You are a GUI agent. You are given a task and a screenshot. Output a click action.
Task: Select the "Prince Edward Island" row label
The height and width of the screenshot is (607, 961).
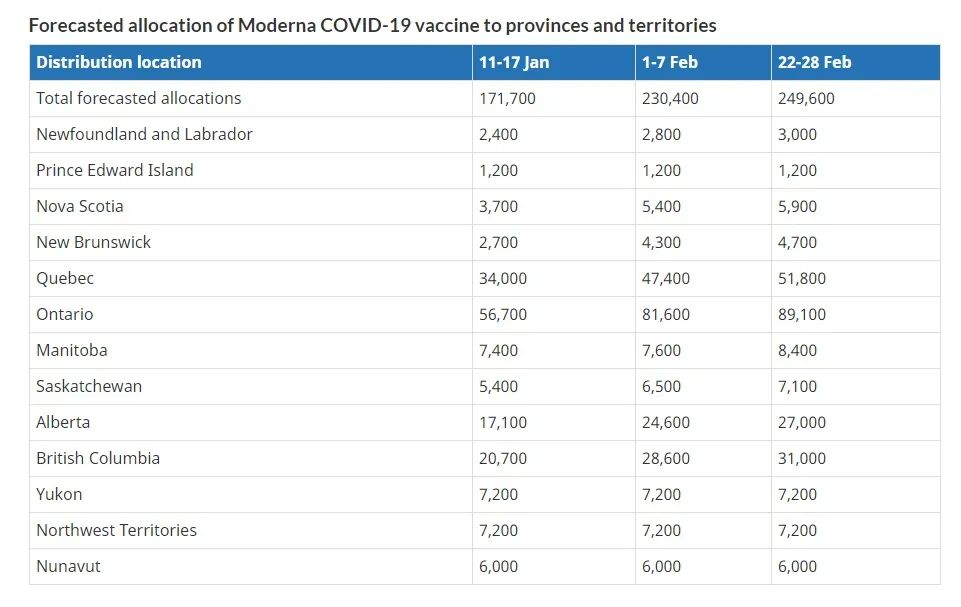(x=115, y=170)
